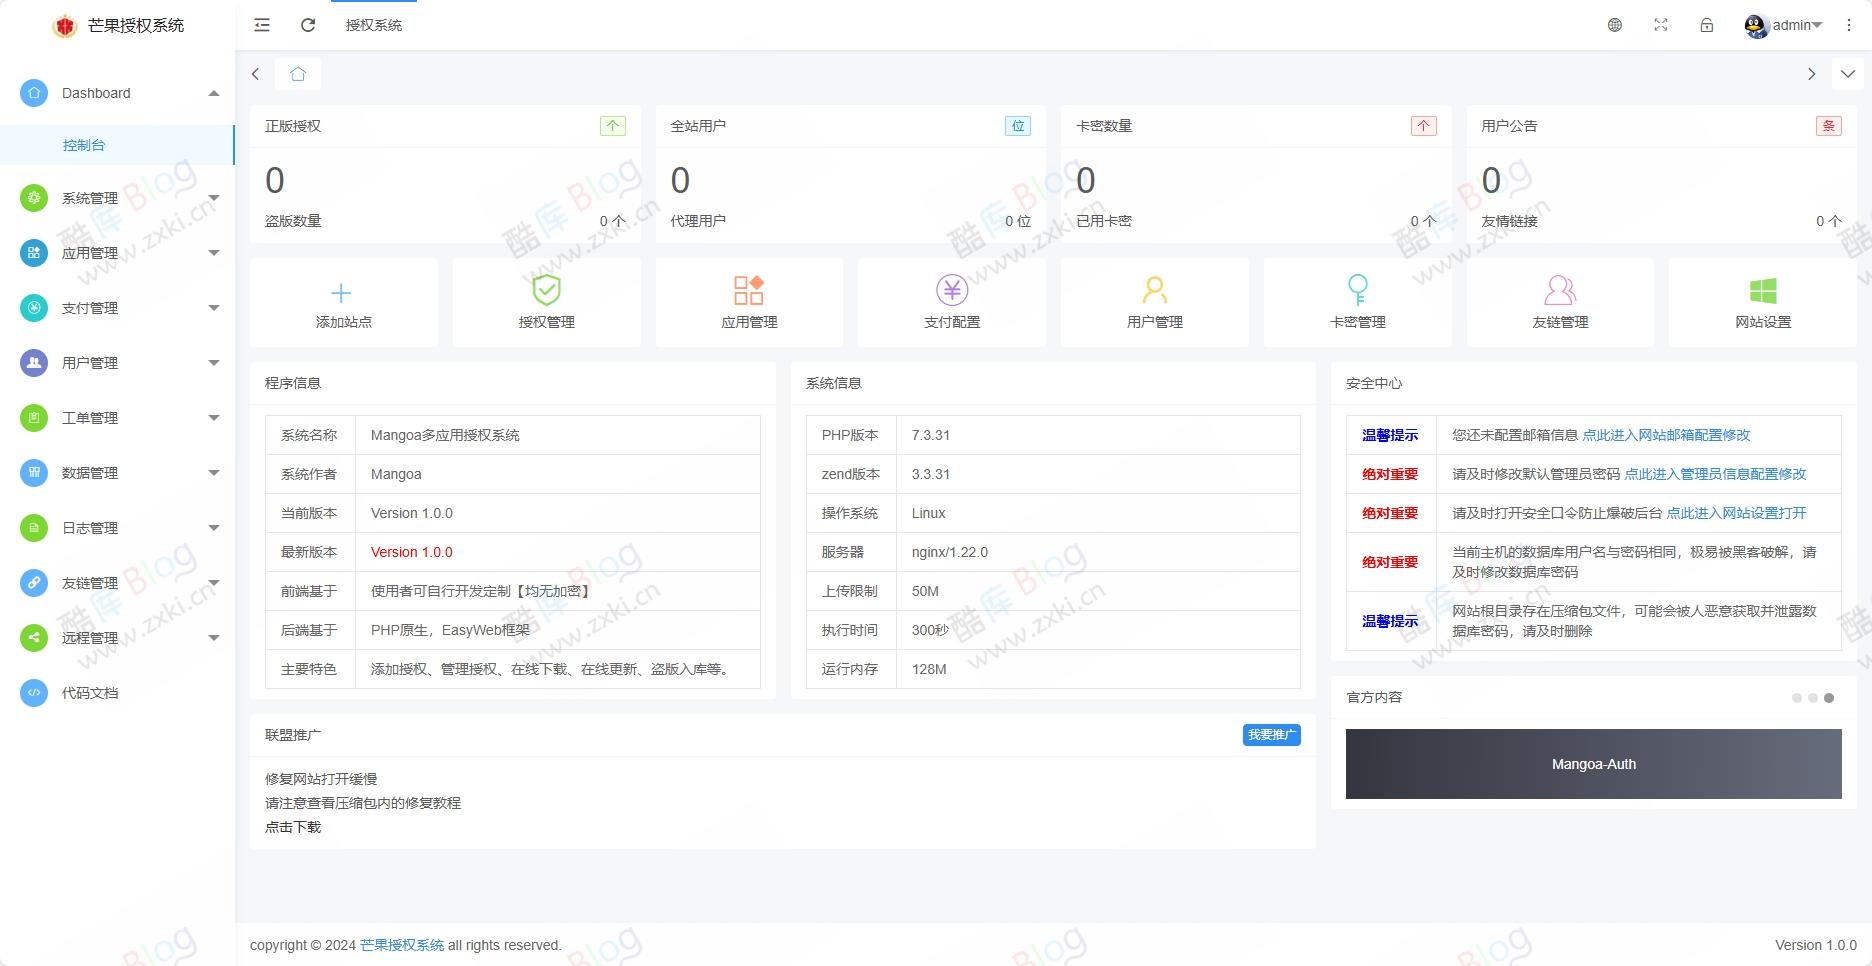This screenshot has width=1872, height=966.
Task: Click the 我要推广 button
Action: pyautogui.click(x=1271, y=734)
